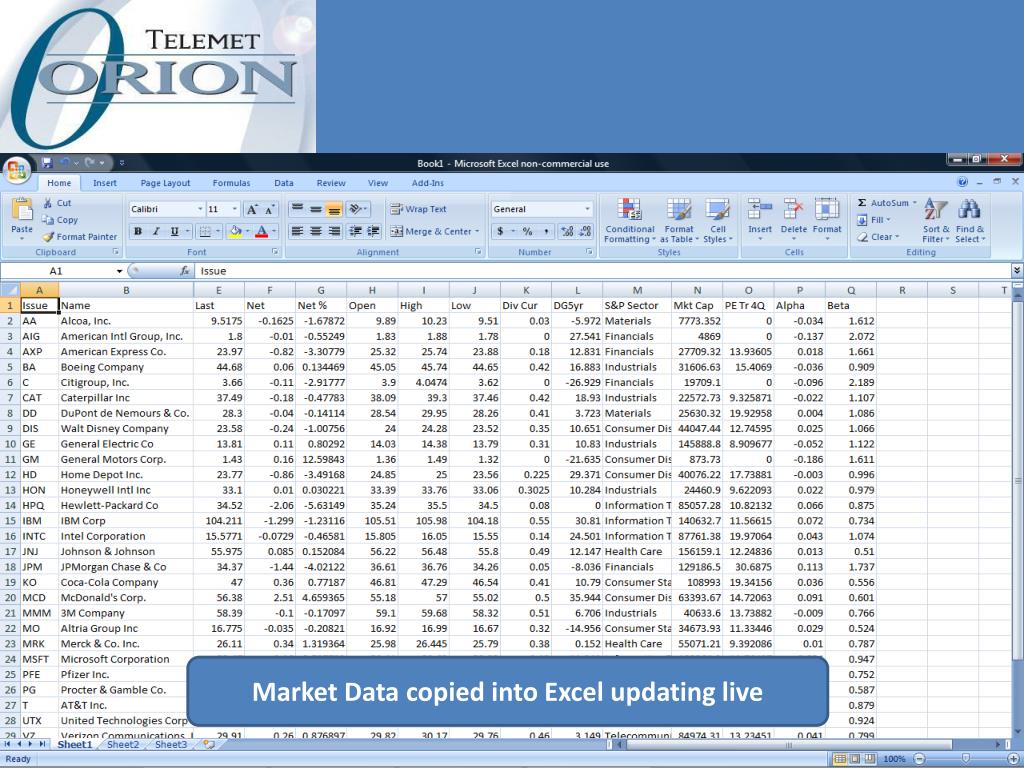Toggle Bottom Align in the Alignment group
Viewport: 1024px width, 768px height.
click(x=334, y=210)
